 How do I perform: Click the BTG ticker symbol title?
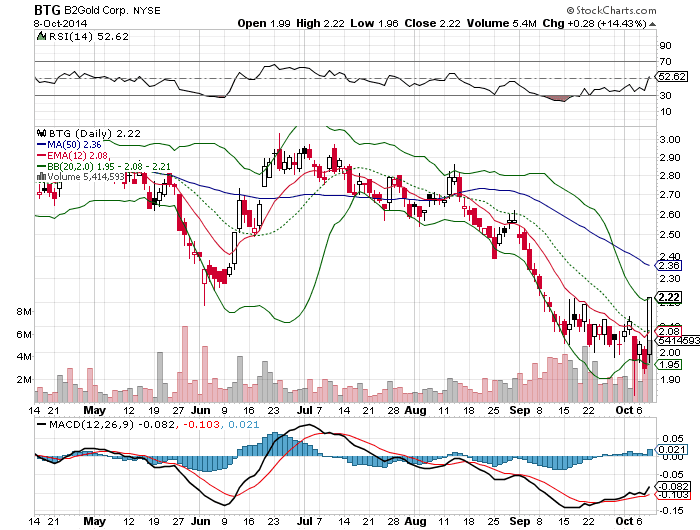pos(48,10)
